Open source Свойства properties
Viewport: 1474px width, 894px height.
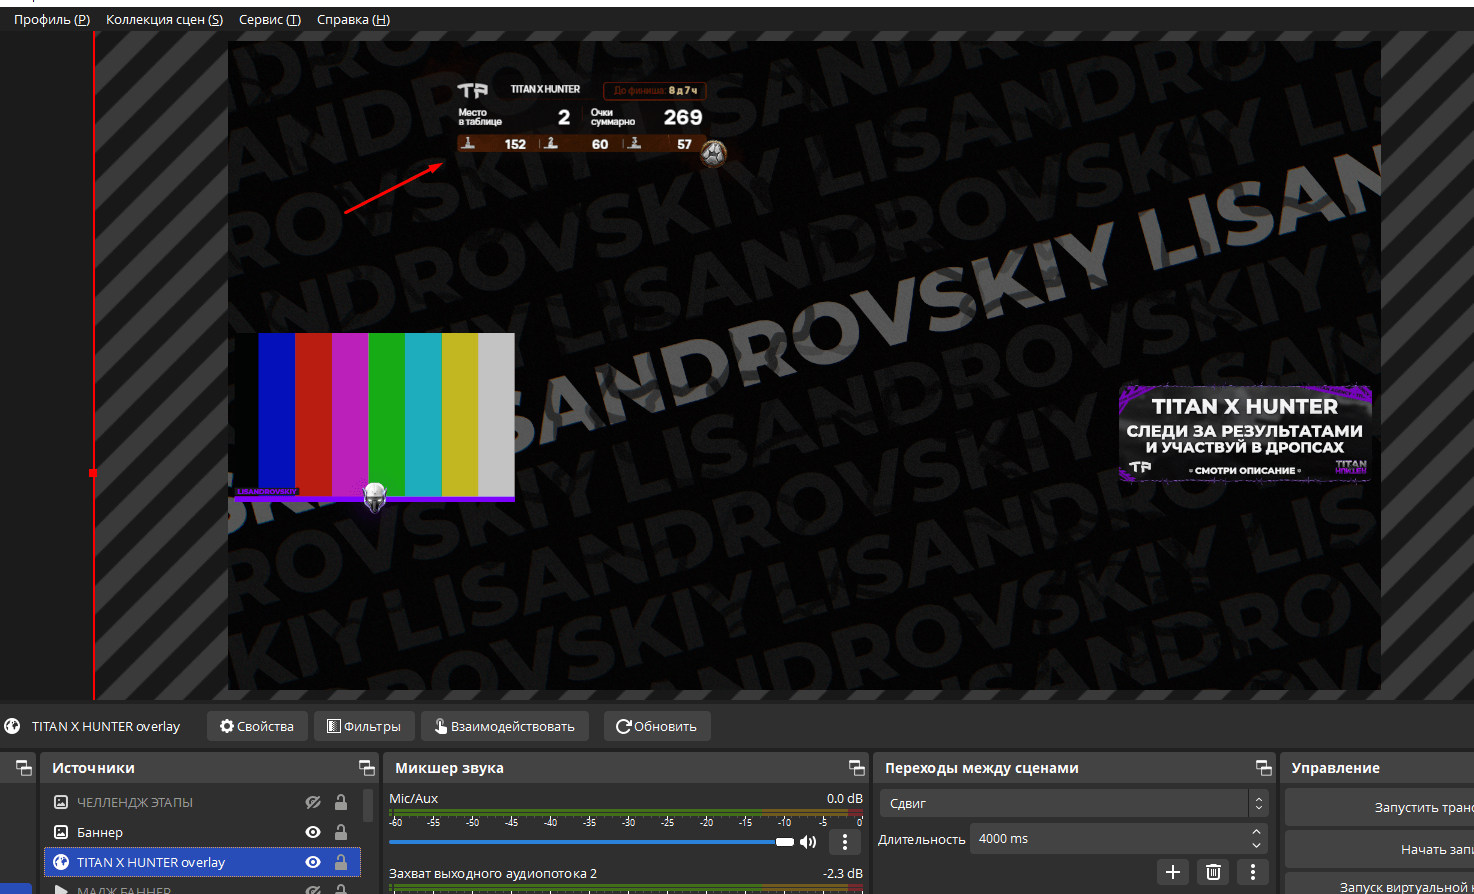point(257,726)
